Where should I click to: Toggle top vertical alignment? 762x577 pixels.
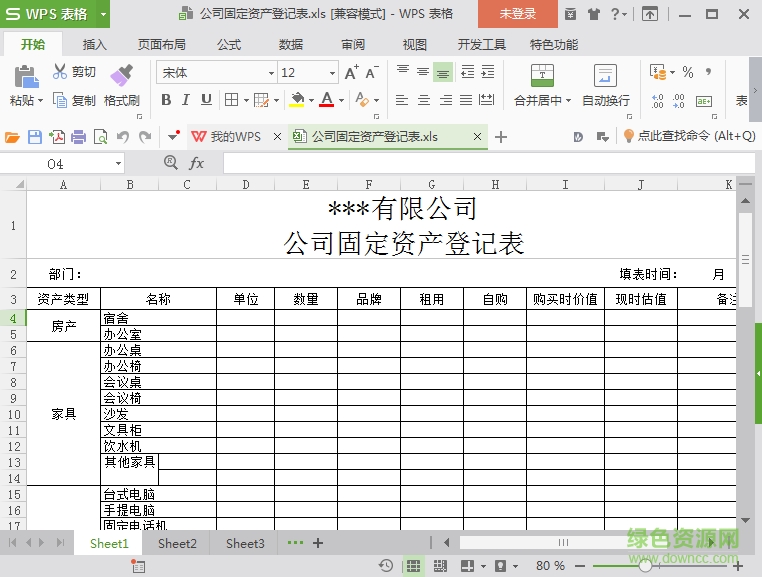[403, 69]
